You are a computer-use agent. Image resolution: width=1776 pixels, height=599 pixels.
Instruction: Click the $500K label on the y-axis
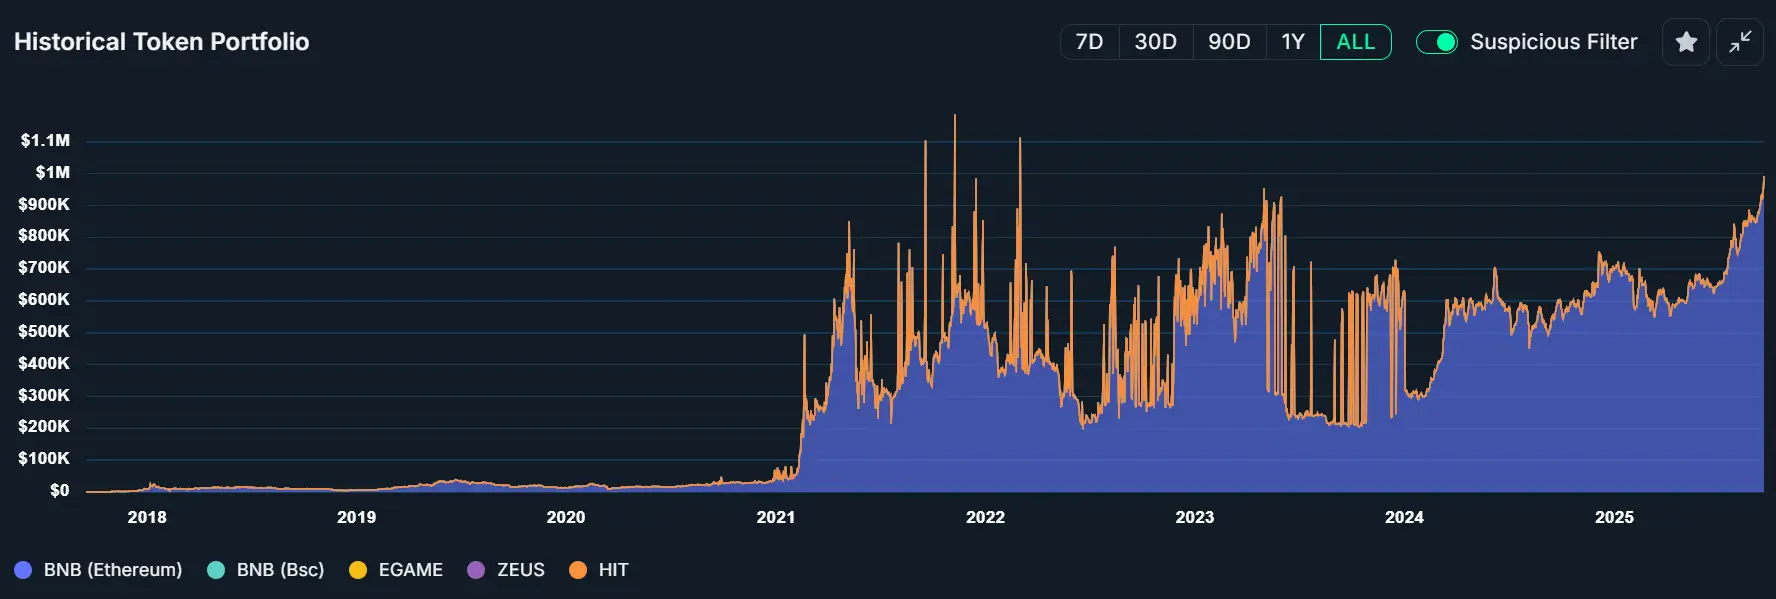44,331
